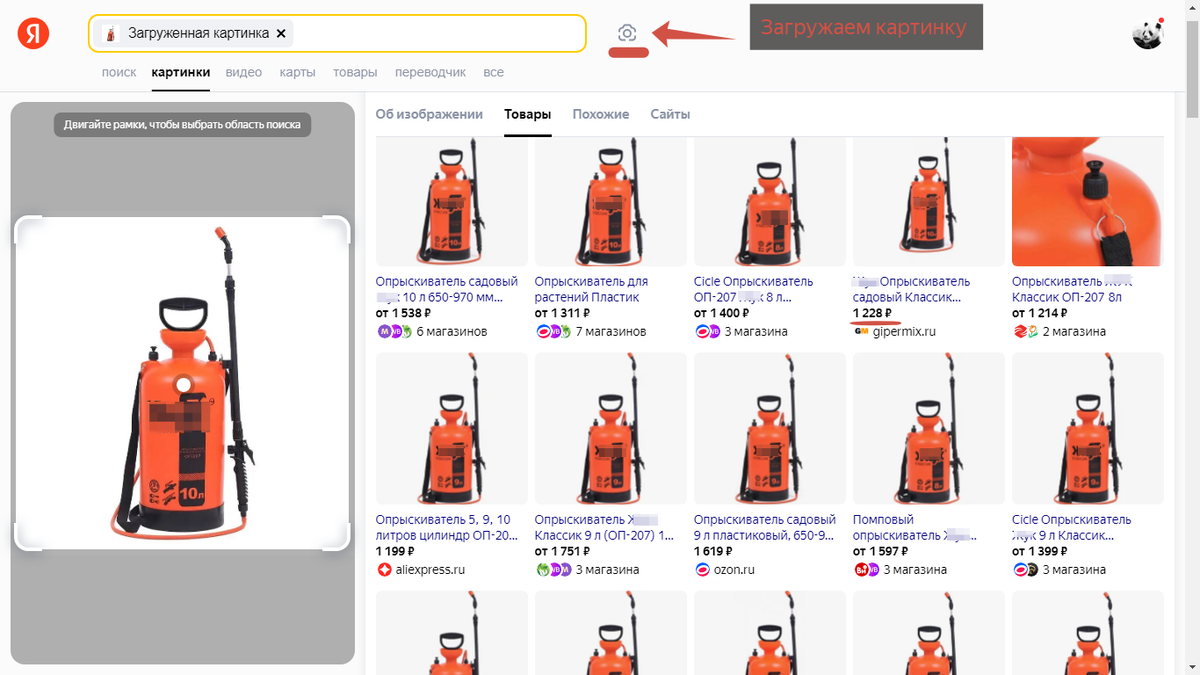The image size is (1200, 675).
Task: Open the товары search tab
Action: 355,72
